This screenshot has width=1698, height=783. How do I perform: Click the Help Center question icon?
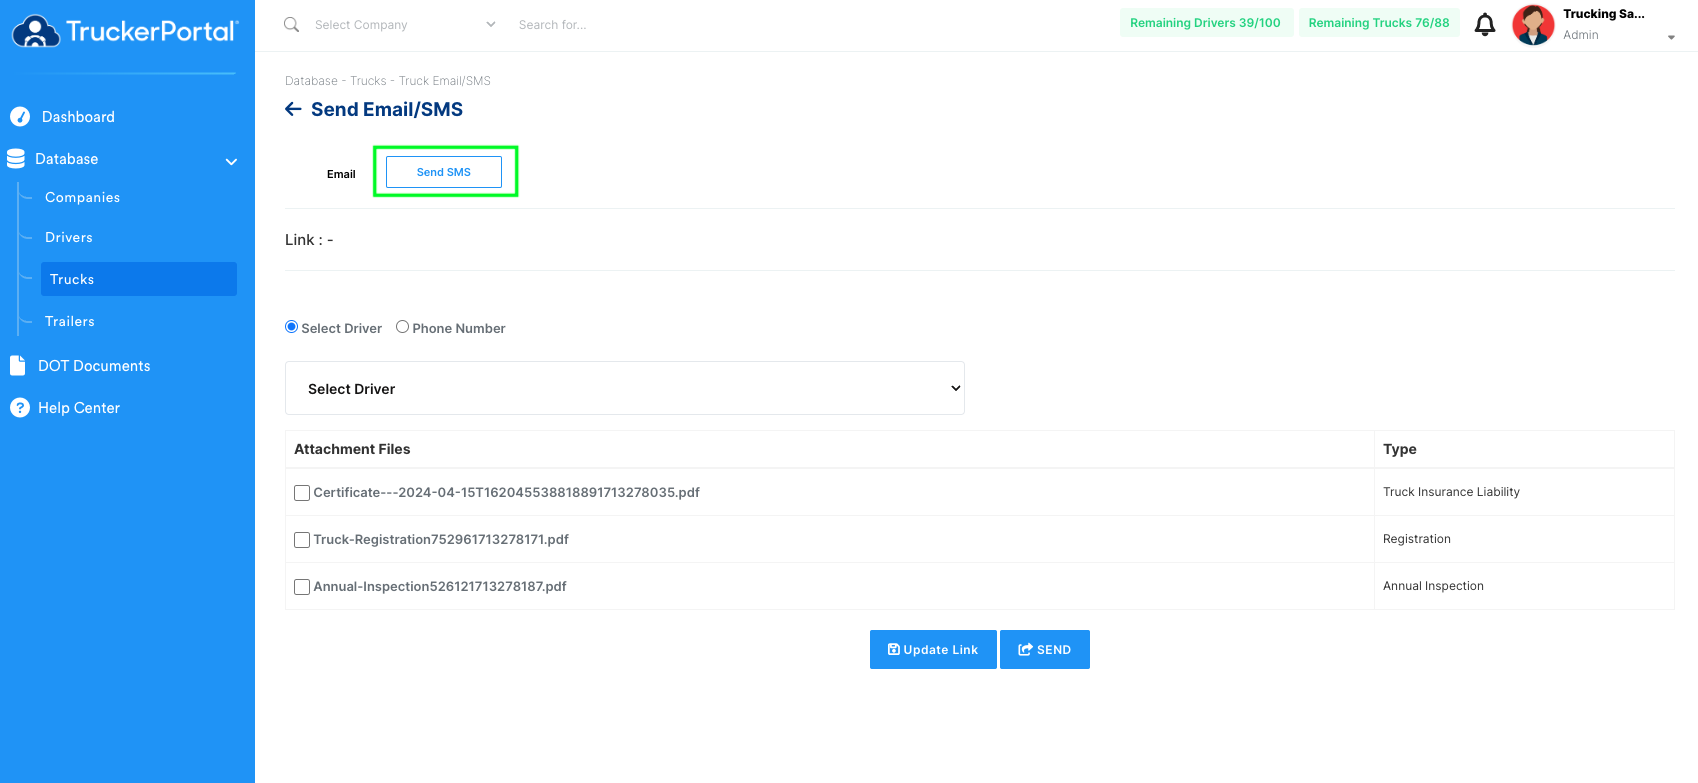pyautogui.click(x=20, y=408)
